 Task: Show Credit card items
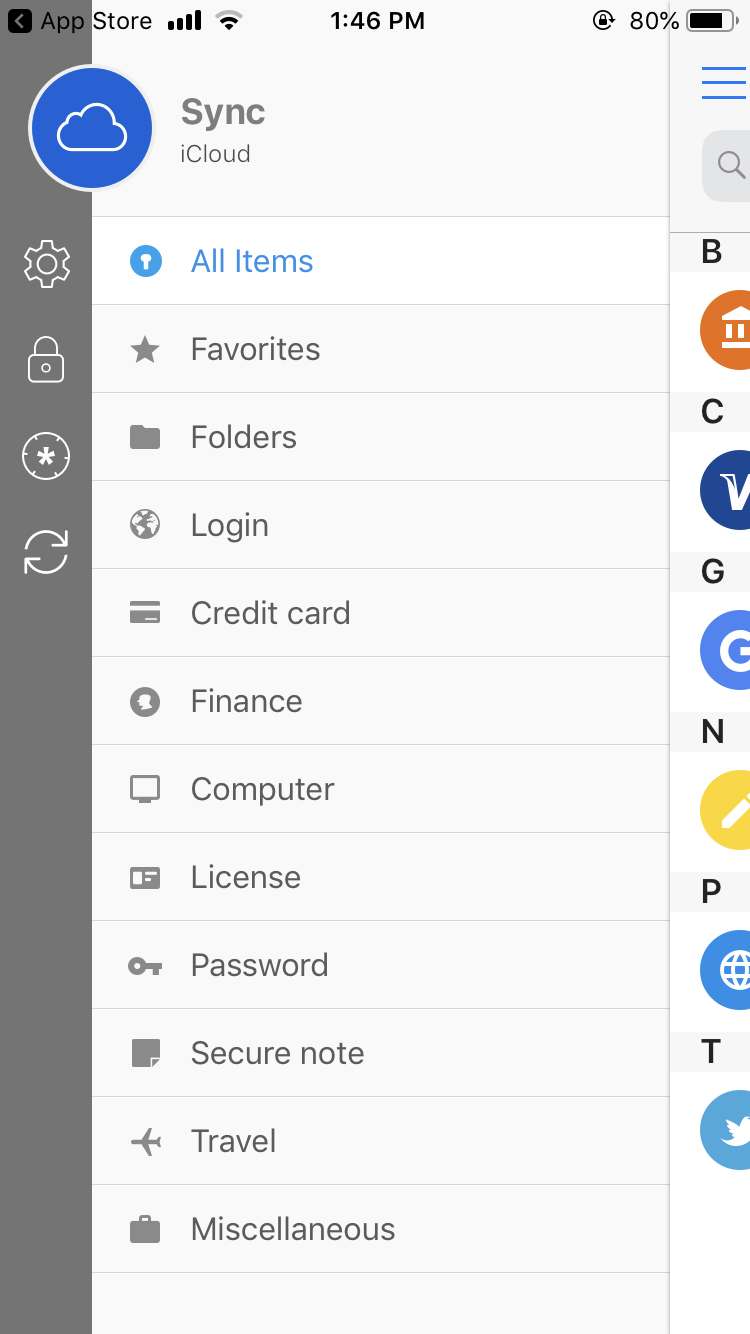point(270,613)
